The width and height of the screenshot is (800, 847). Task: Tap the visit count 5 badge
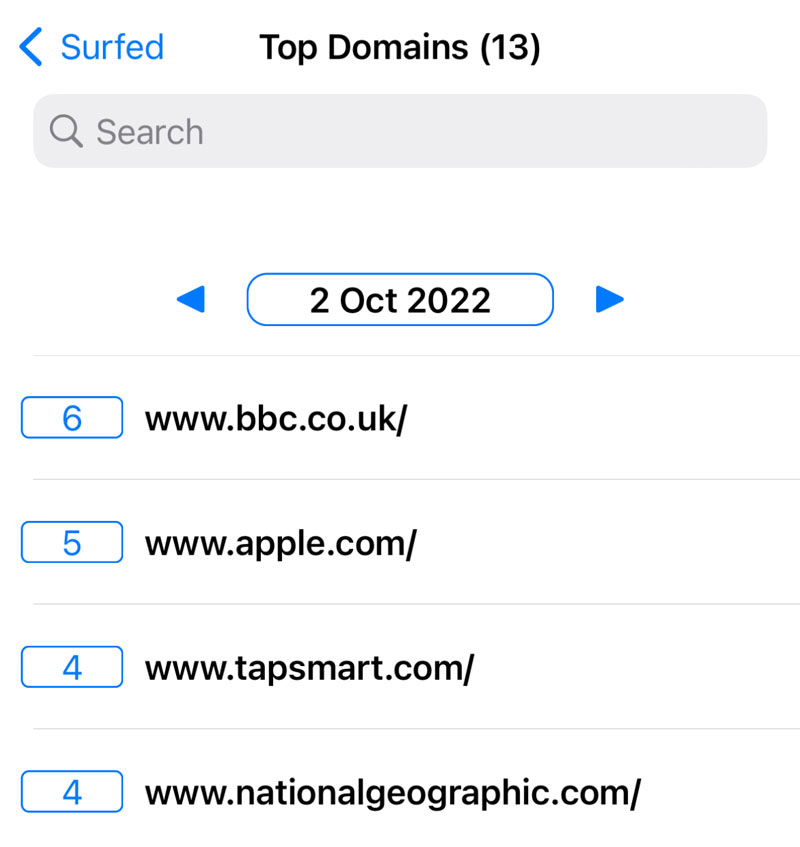(x=72, y=542)
